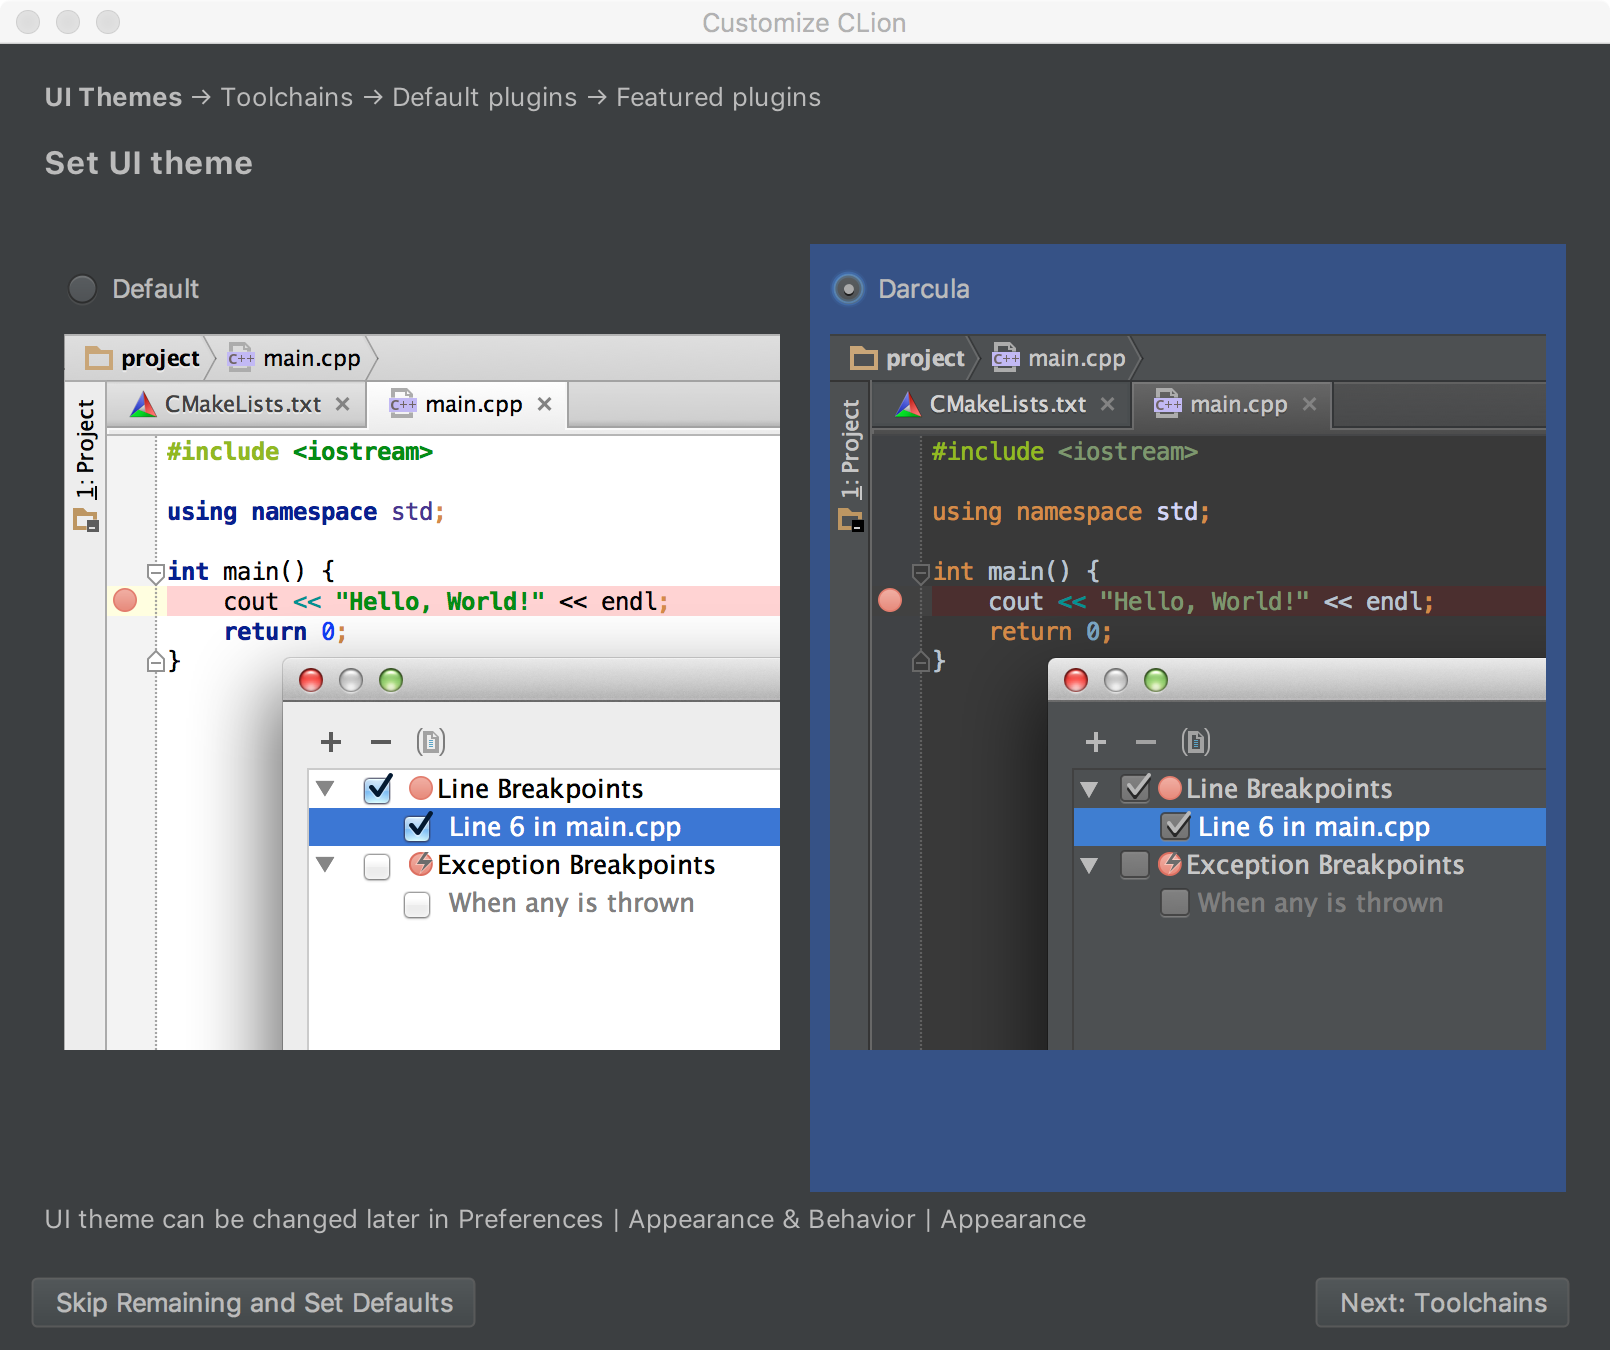
Task: Click project folder icon in Darcula preview
Action: [864, 358]
